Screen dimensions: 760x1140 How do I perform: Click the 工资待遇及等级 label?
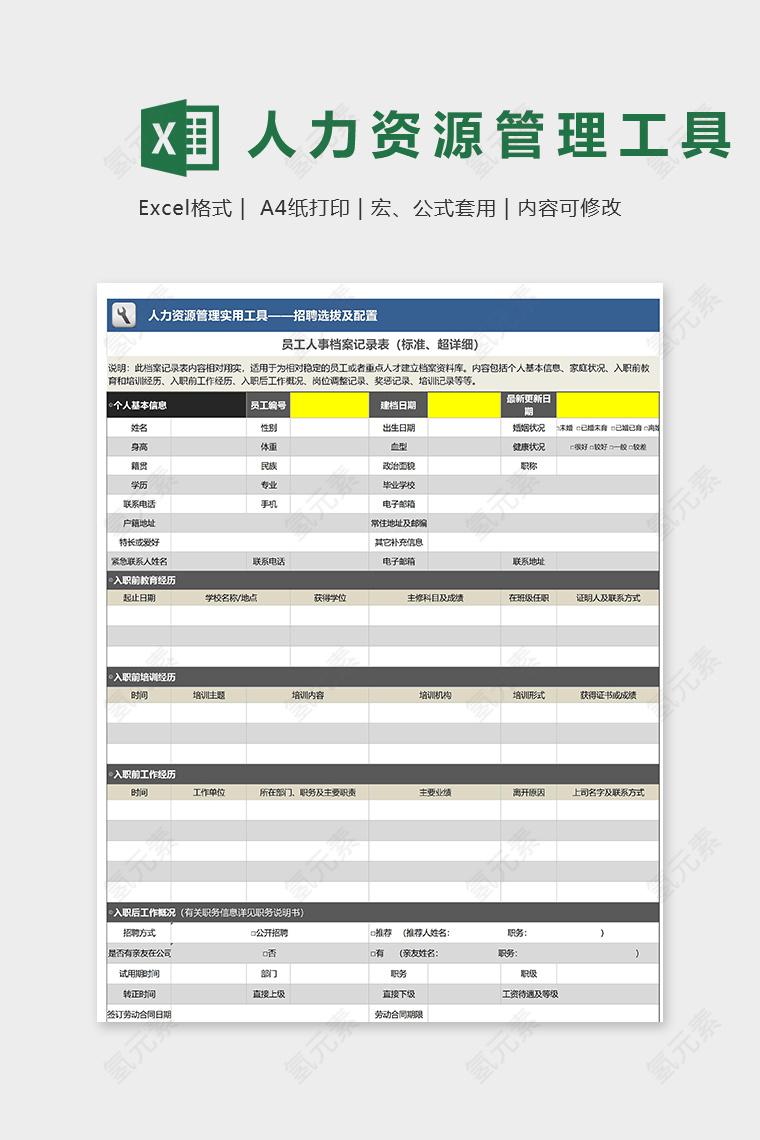(x=530, y=994)
